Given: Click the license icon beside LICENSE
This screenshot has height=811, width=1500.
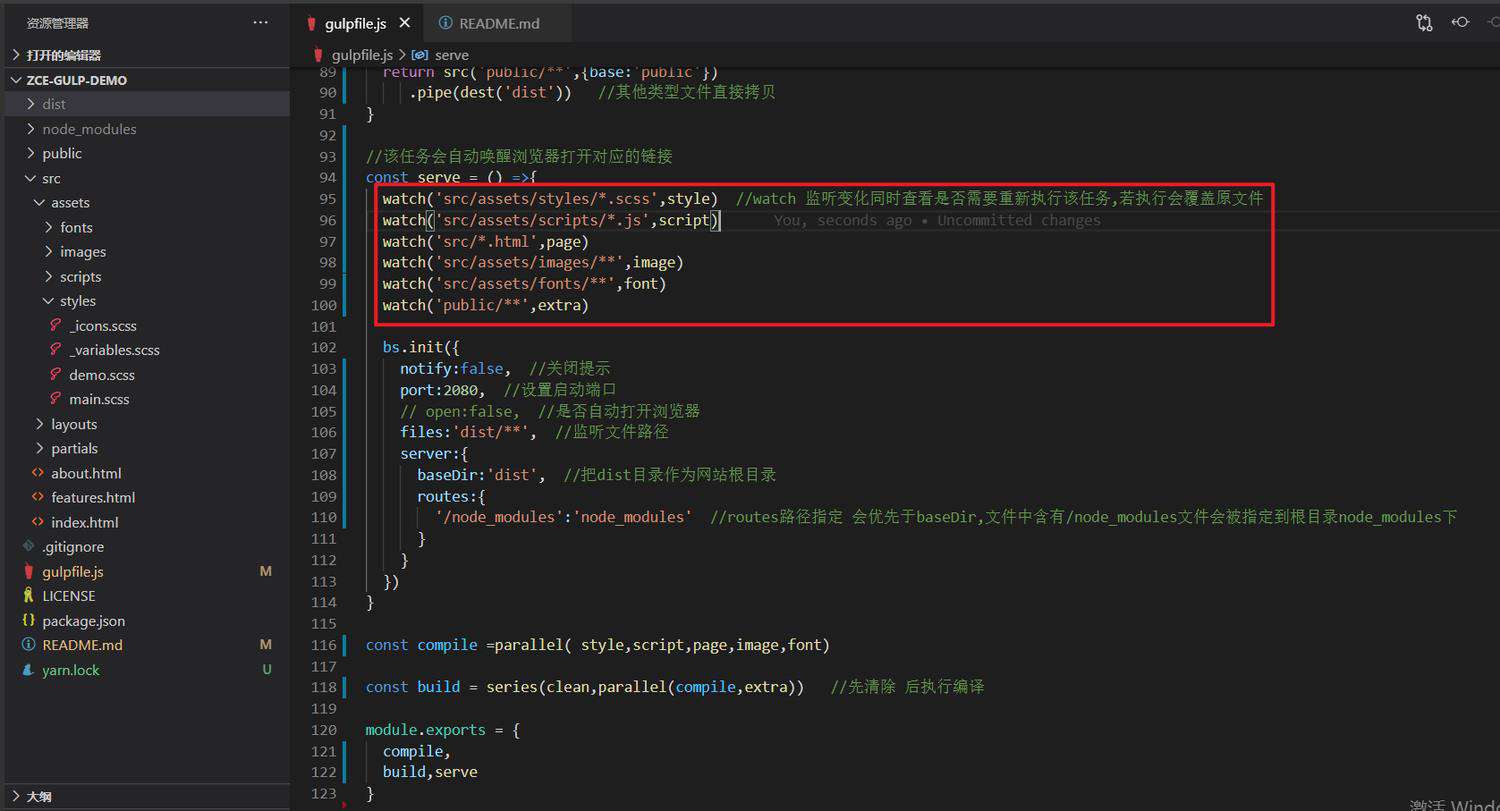Looking at the screenshot, I should [x=28, y=596].
